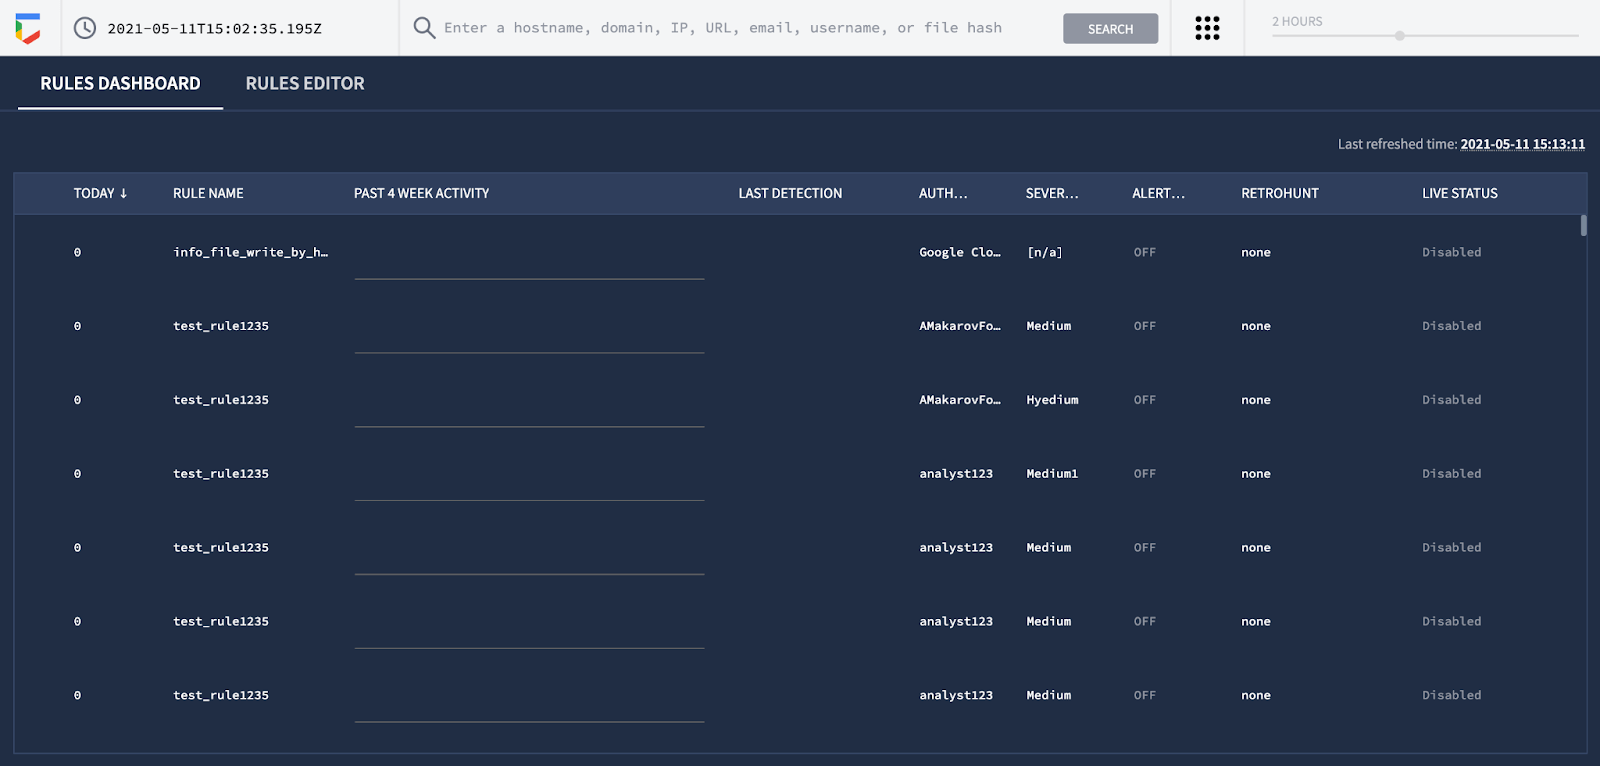Screen dimensions: 1600x766
Task: Click the Medium1 severity value
Action: click(1052, 474)
